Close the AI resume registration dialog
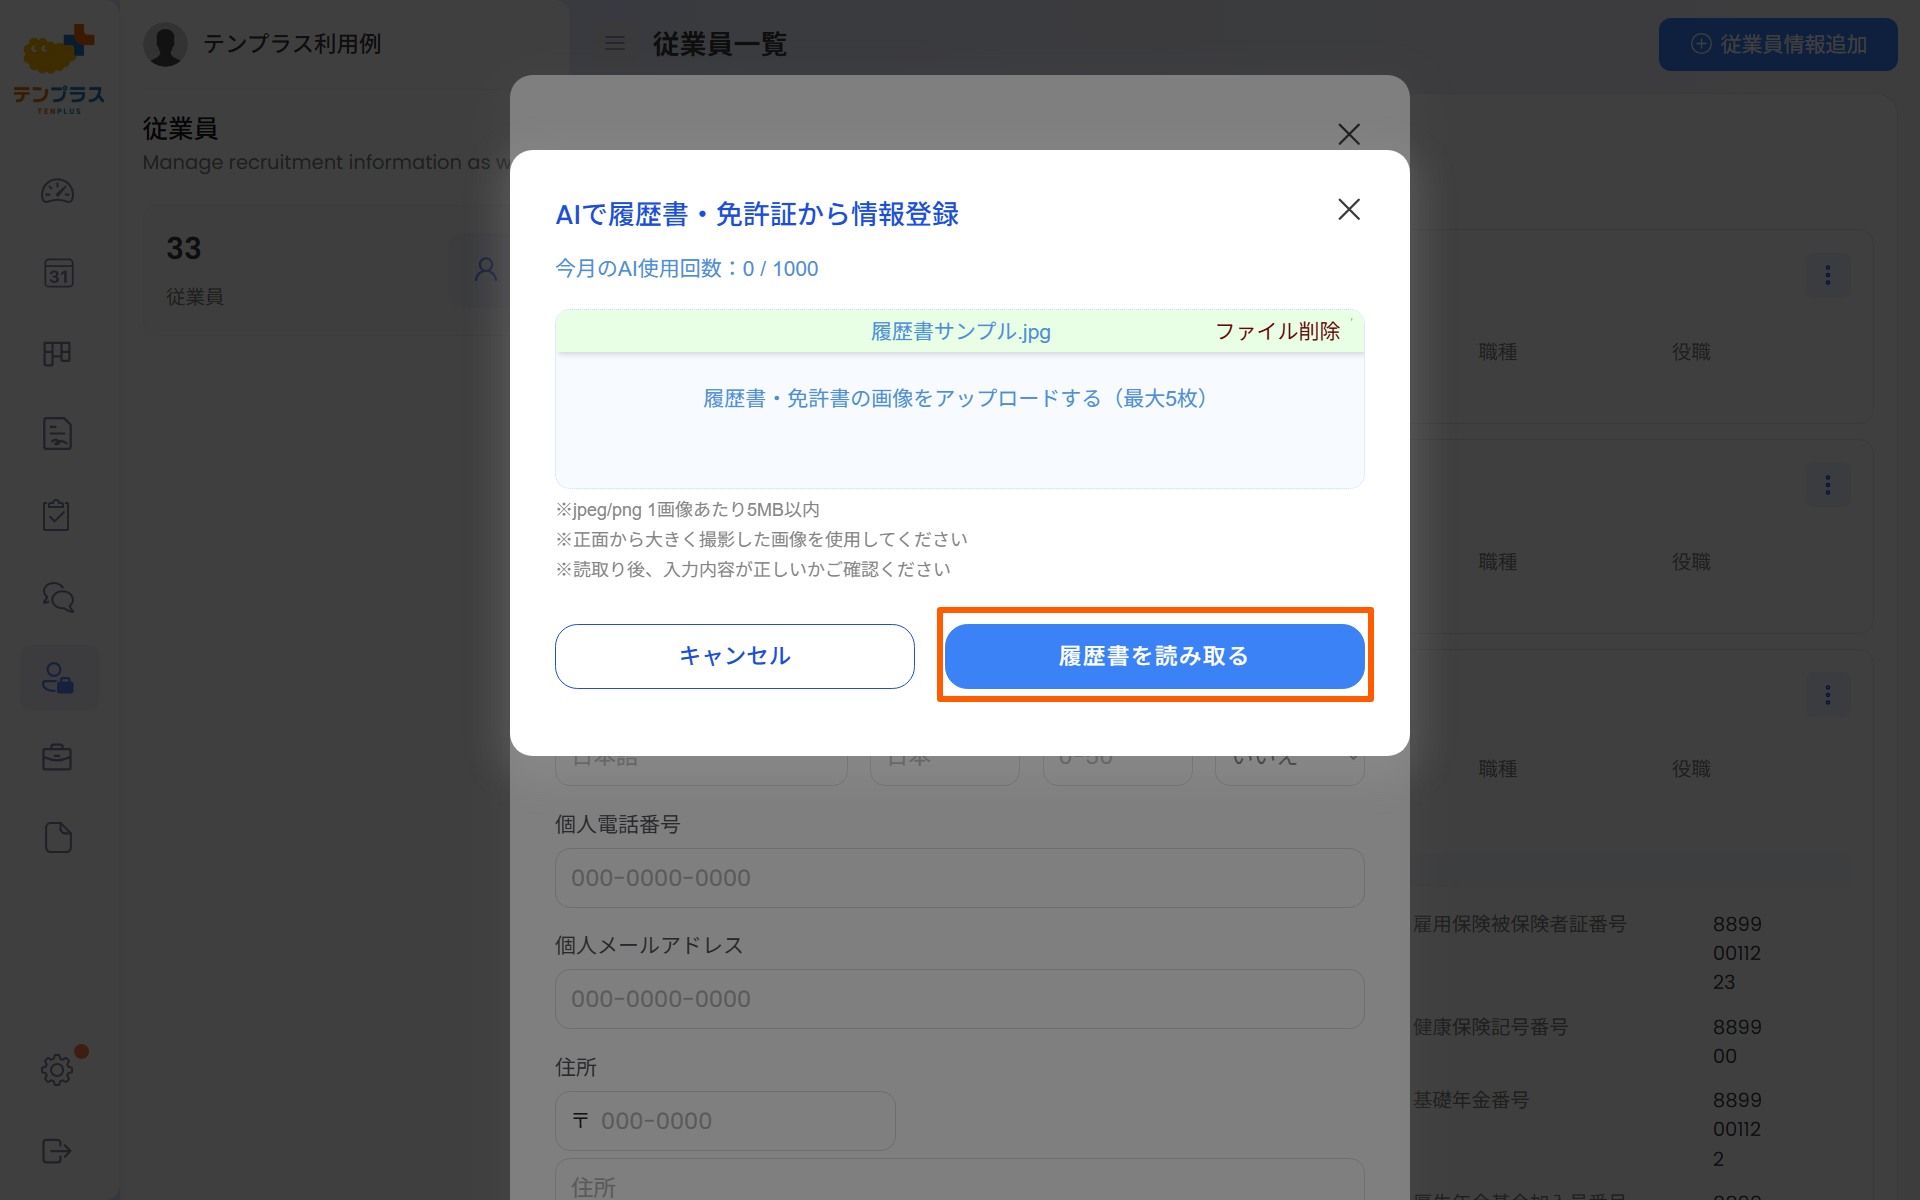This screenshot has width=1920, height=1200. (x=1349, y=209)
